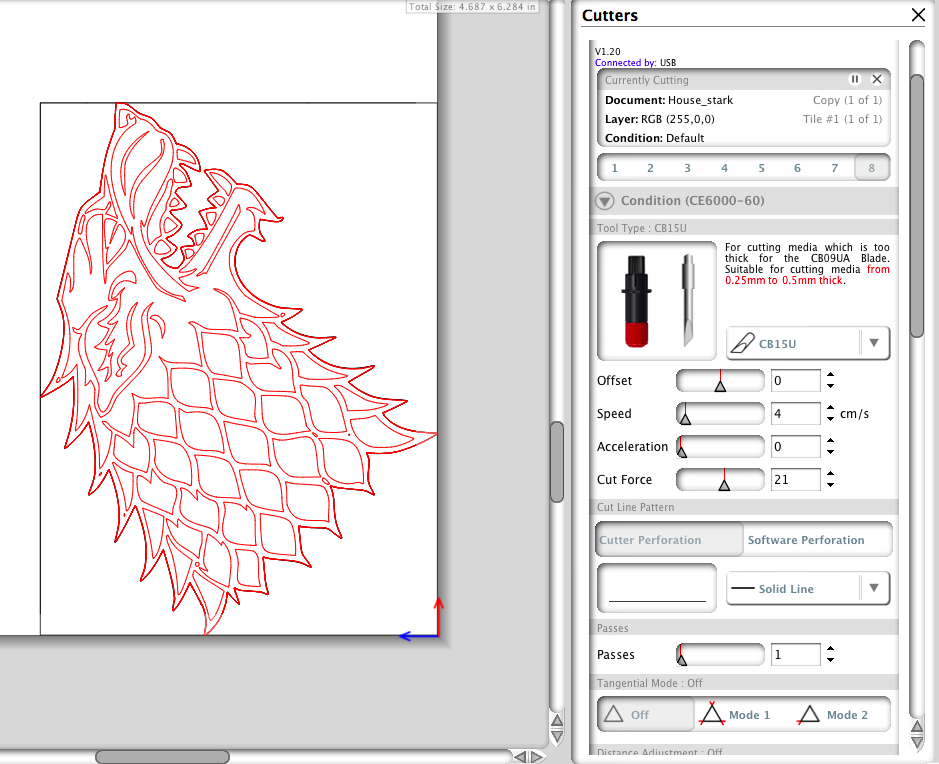The width and height of the screenshot is (939, 764).
Task: Click the 'Total Size: 4.687 x 6.284 in' readout
Action: tap(472, 7)
